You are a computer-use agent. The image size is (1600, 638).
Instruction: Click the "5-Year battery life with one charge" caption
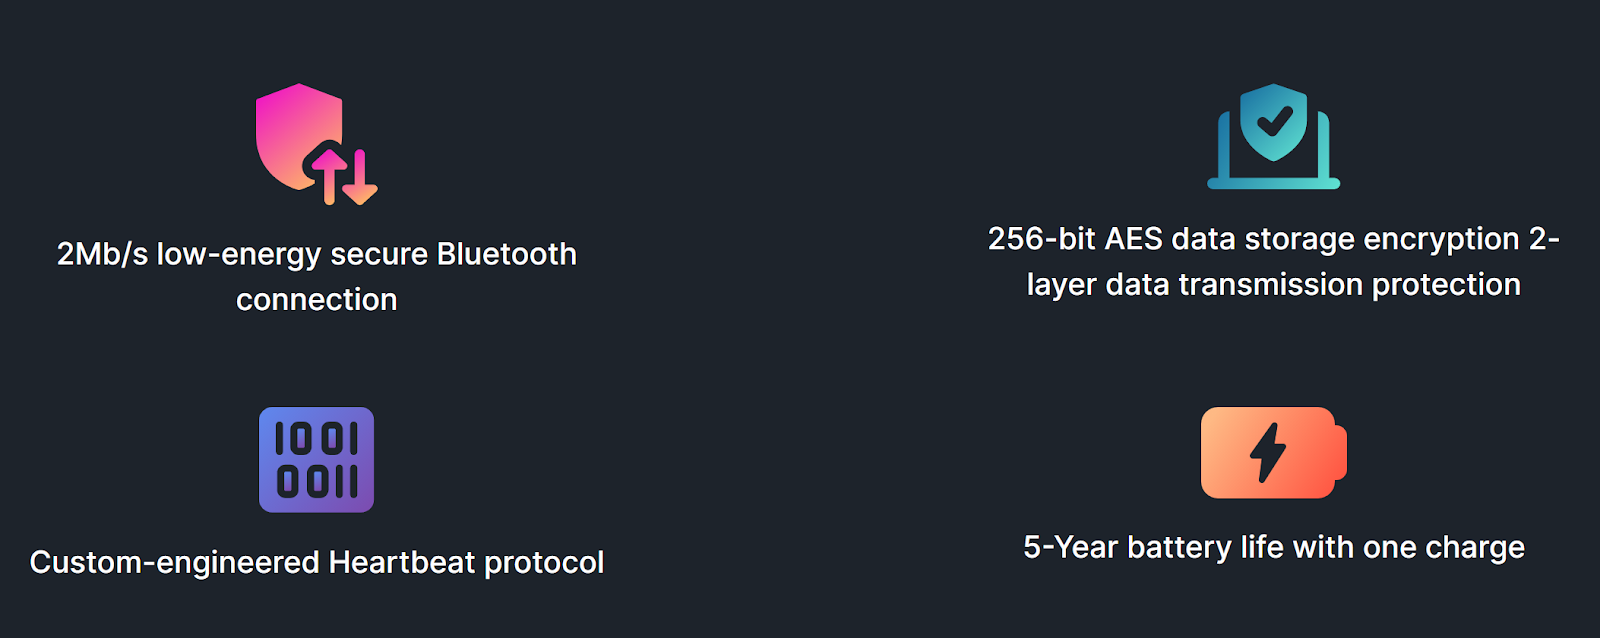[1274, 547]
